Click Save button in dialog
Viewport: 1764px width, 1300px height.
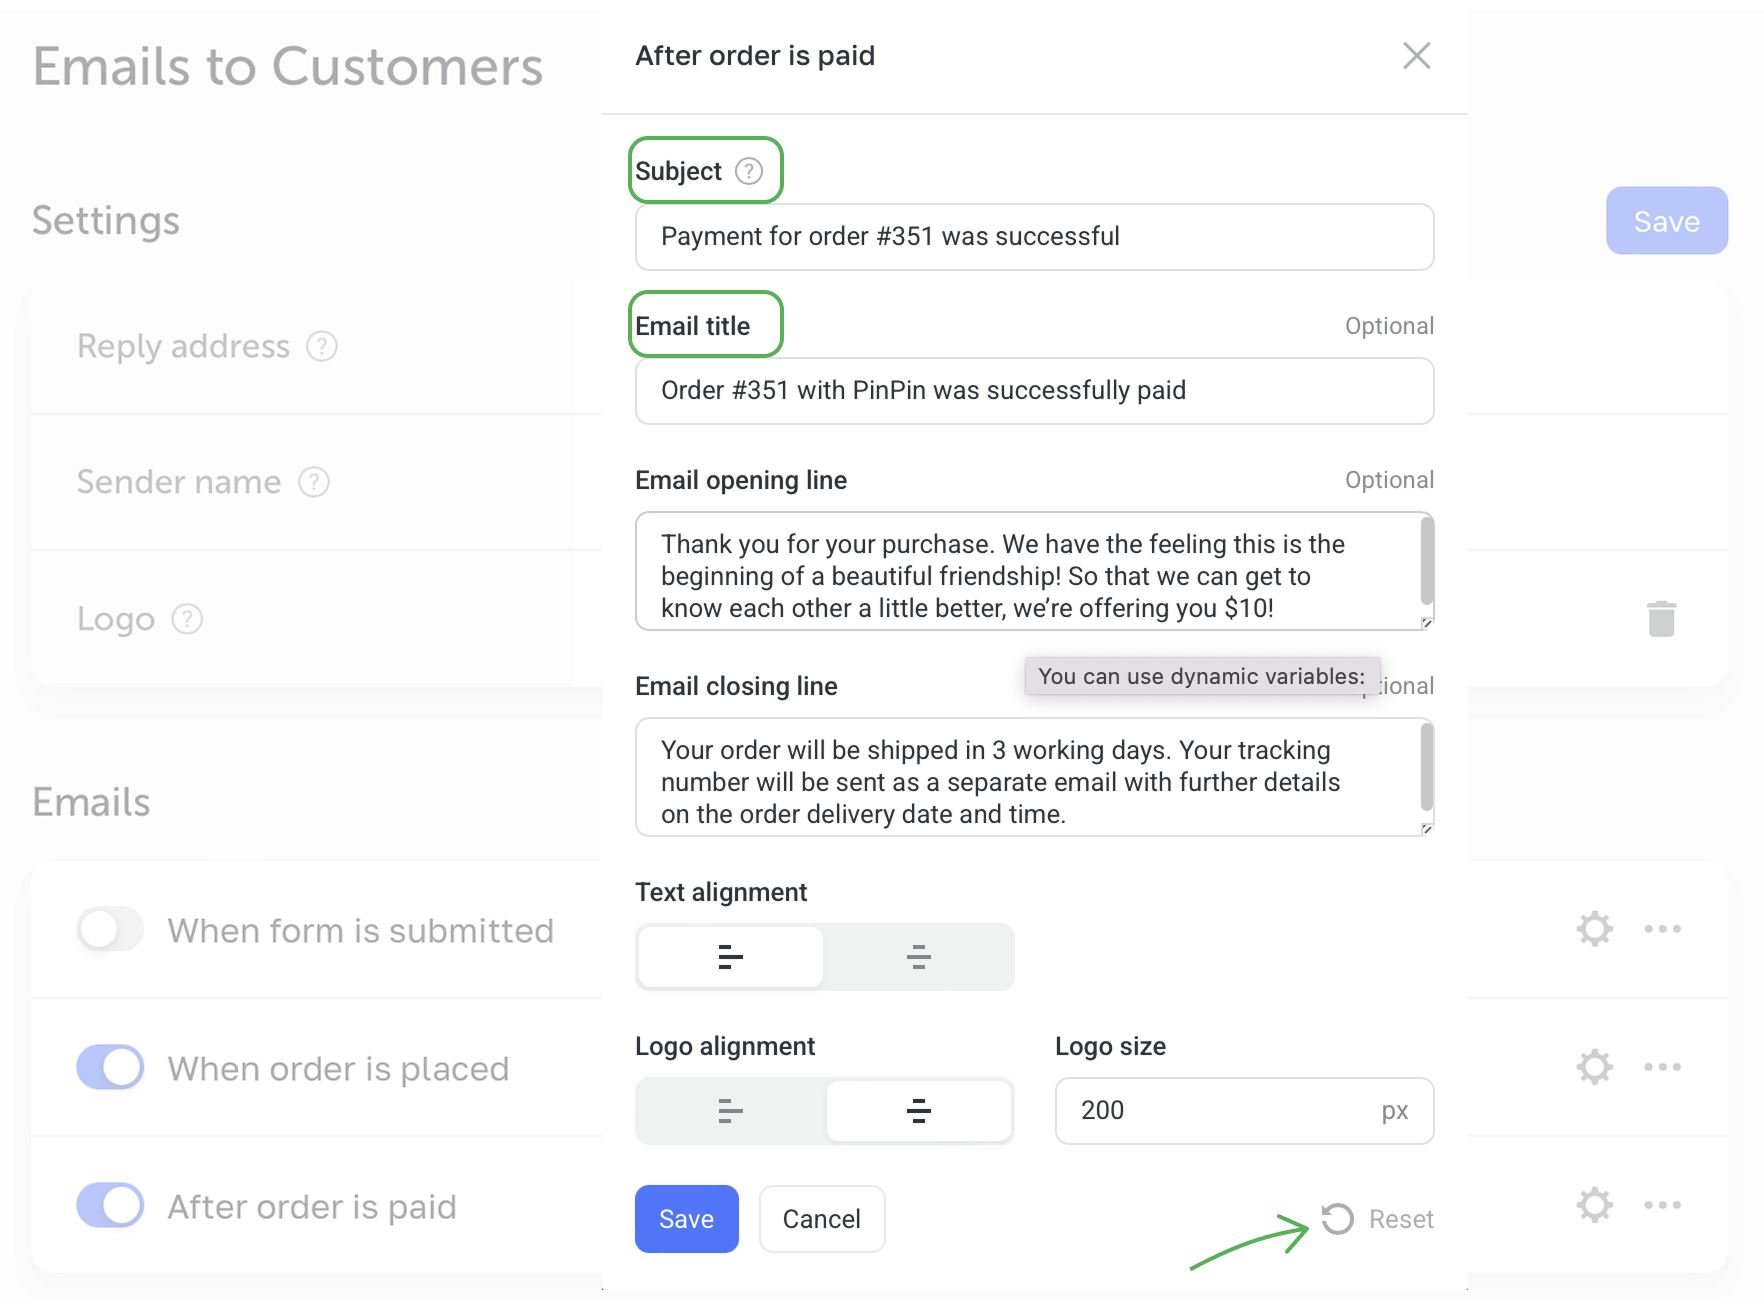(x=686, y=1219)
